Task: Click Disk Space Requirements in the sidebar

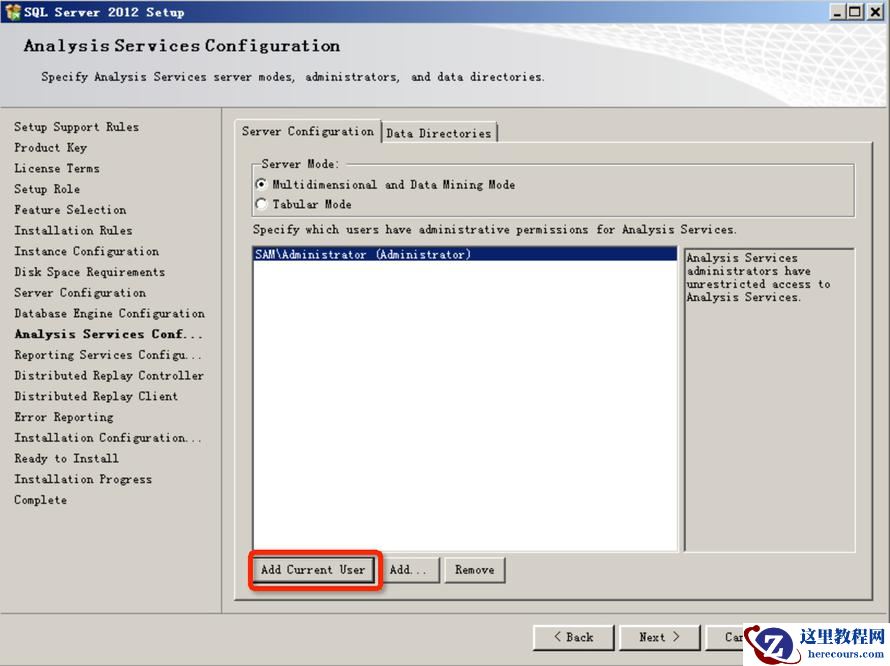Action: coord(90,272)
